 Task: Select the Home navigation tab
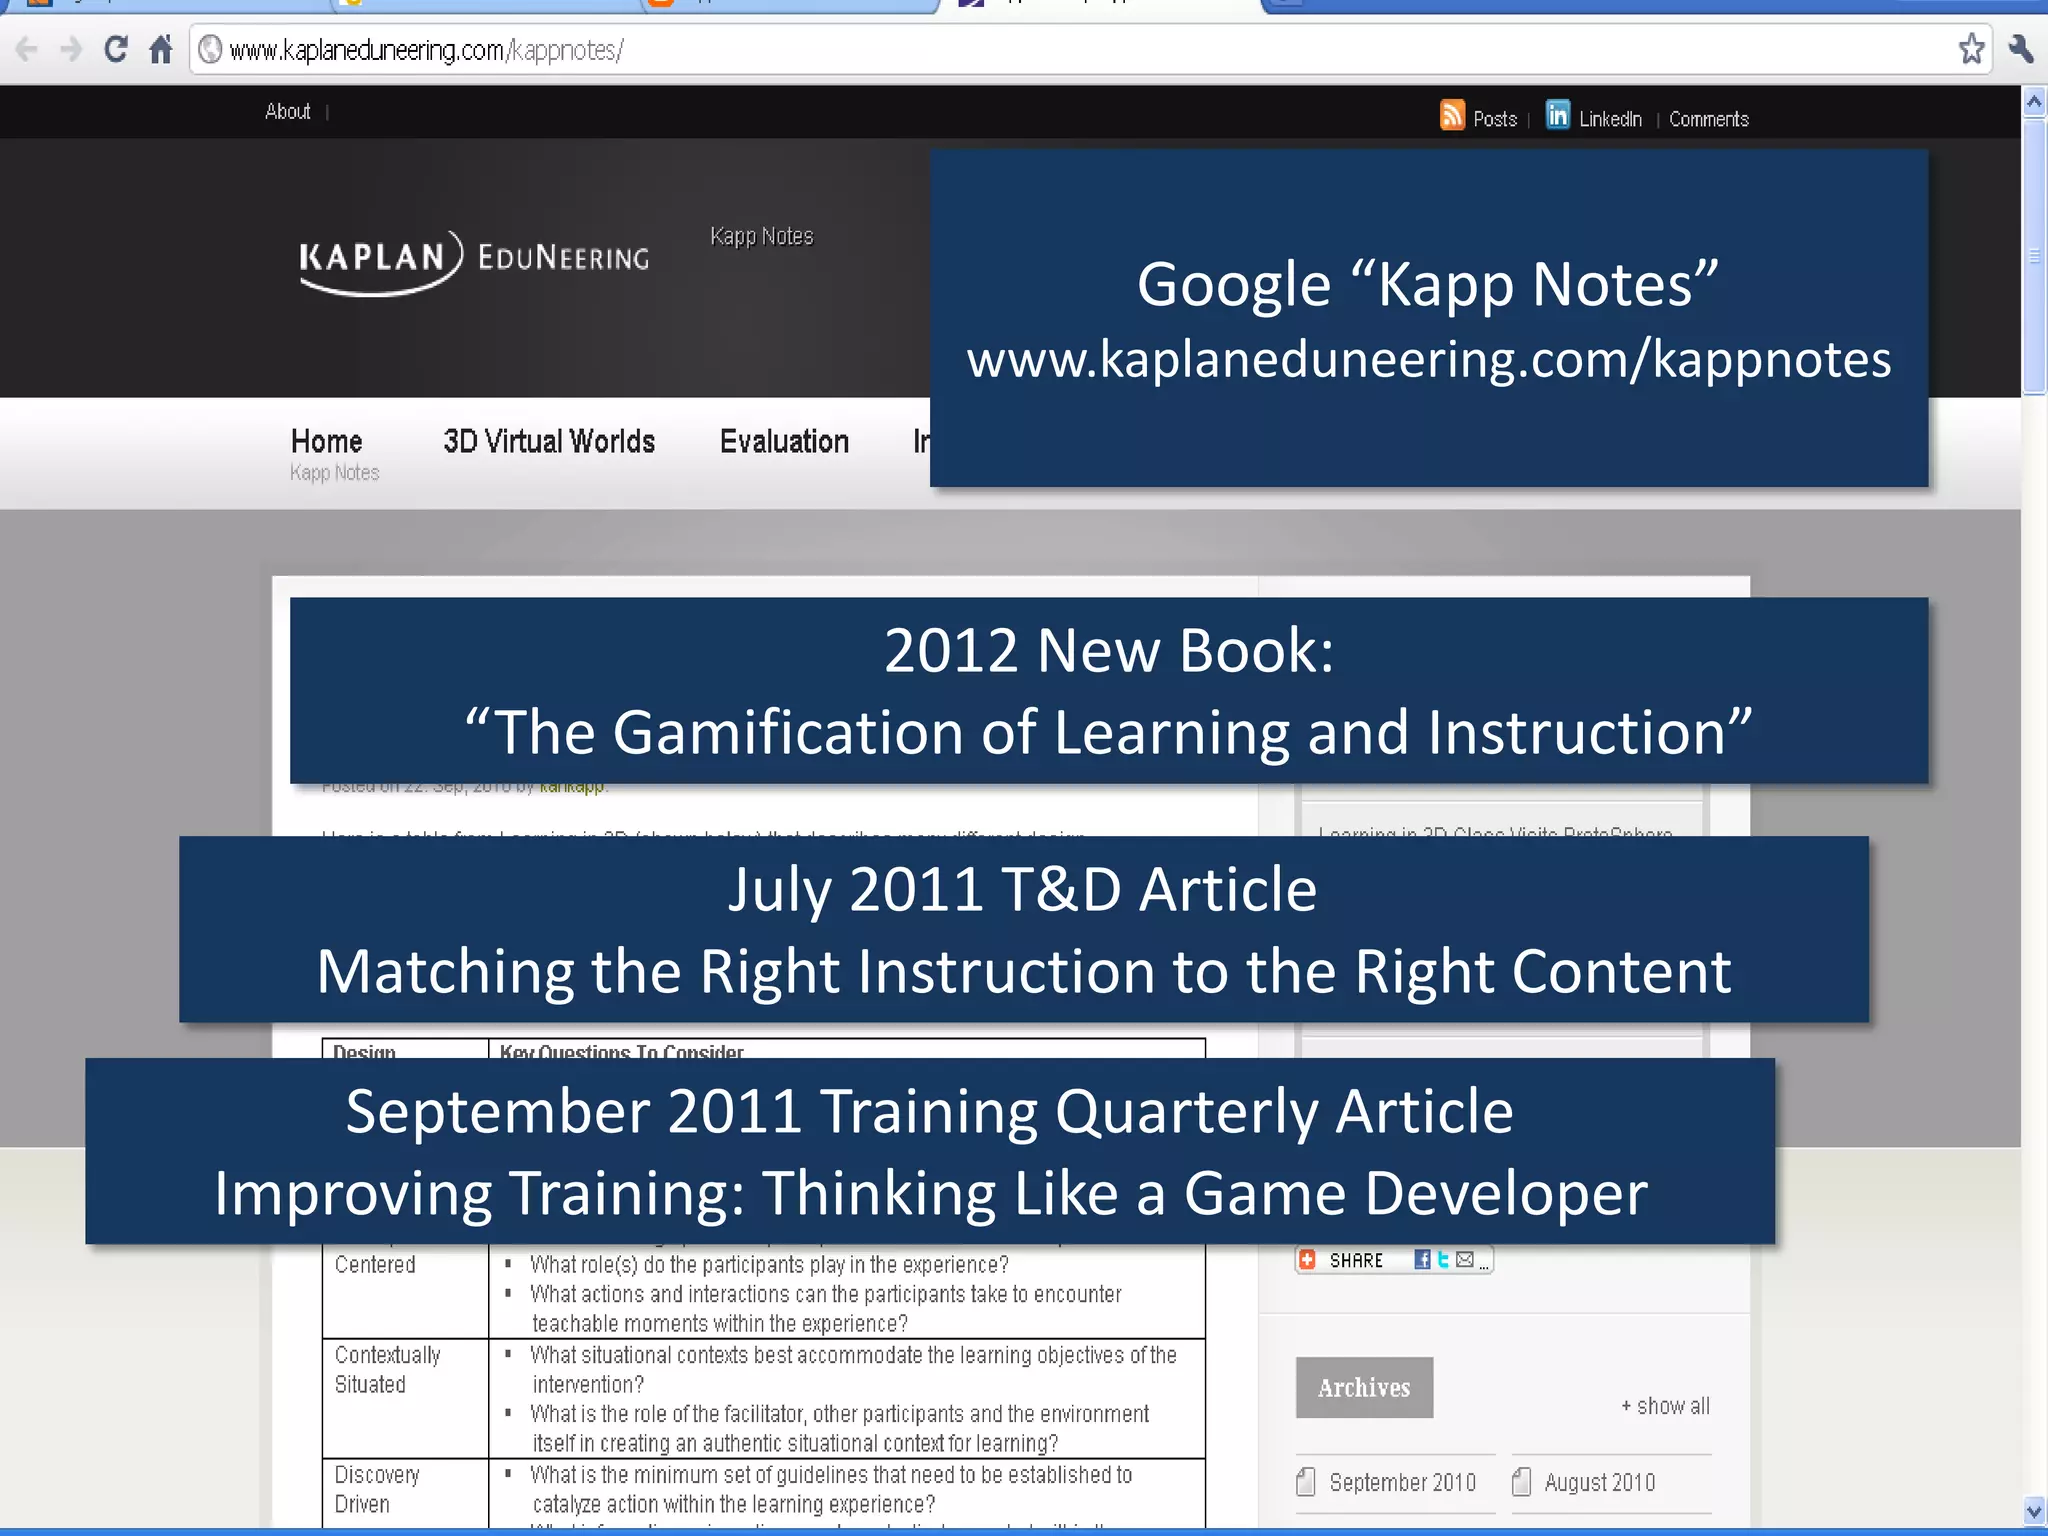(327, 441)
